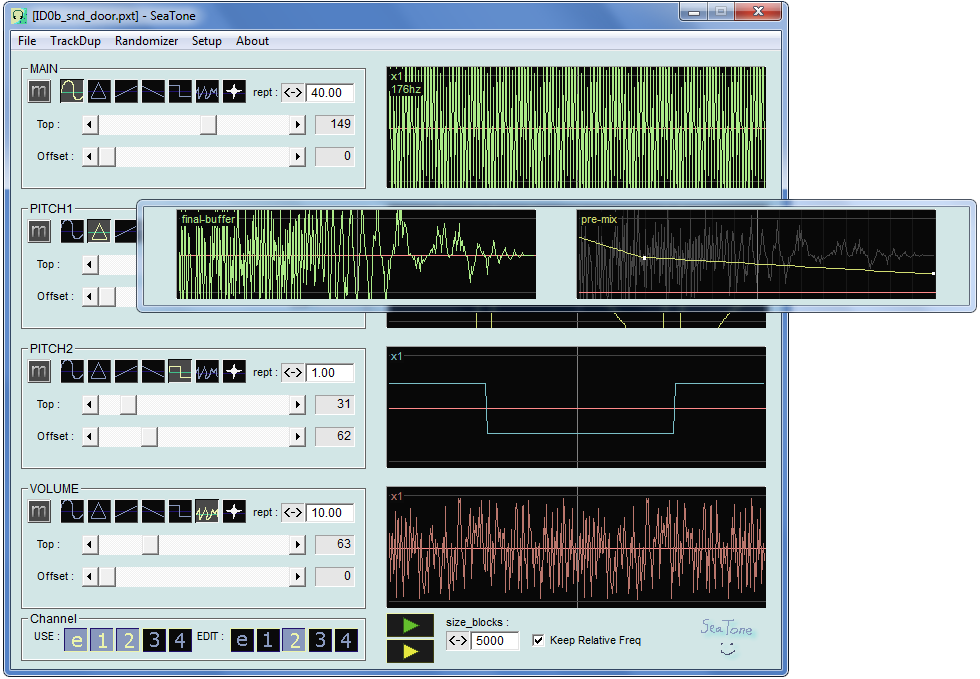Click the size_blocks arrows button
Viewport: 980px width, 679px height.
(x=458, y=640)
